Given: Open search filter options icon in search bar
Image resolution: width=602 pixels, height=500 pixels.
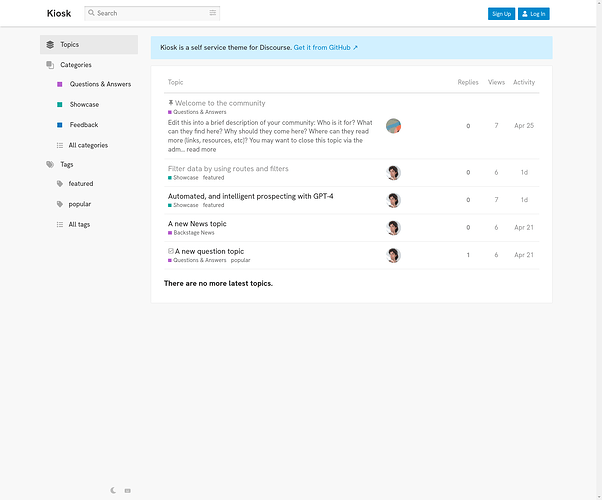Looking at the screenshot, I should (213, 13).
